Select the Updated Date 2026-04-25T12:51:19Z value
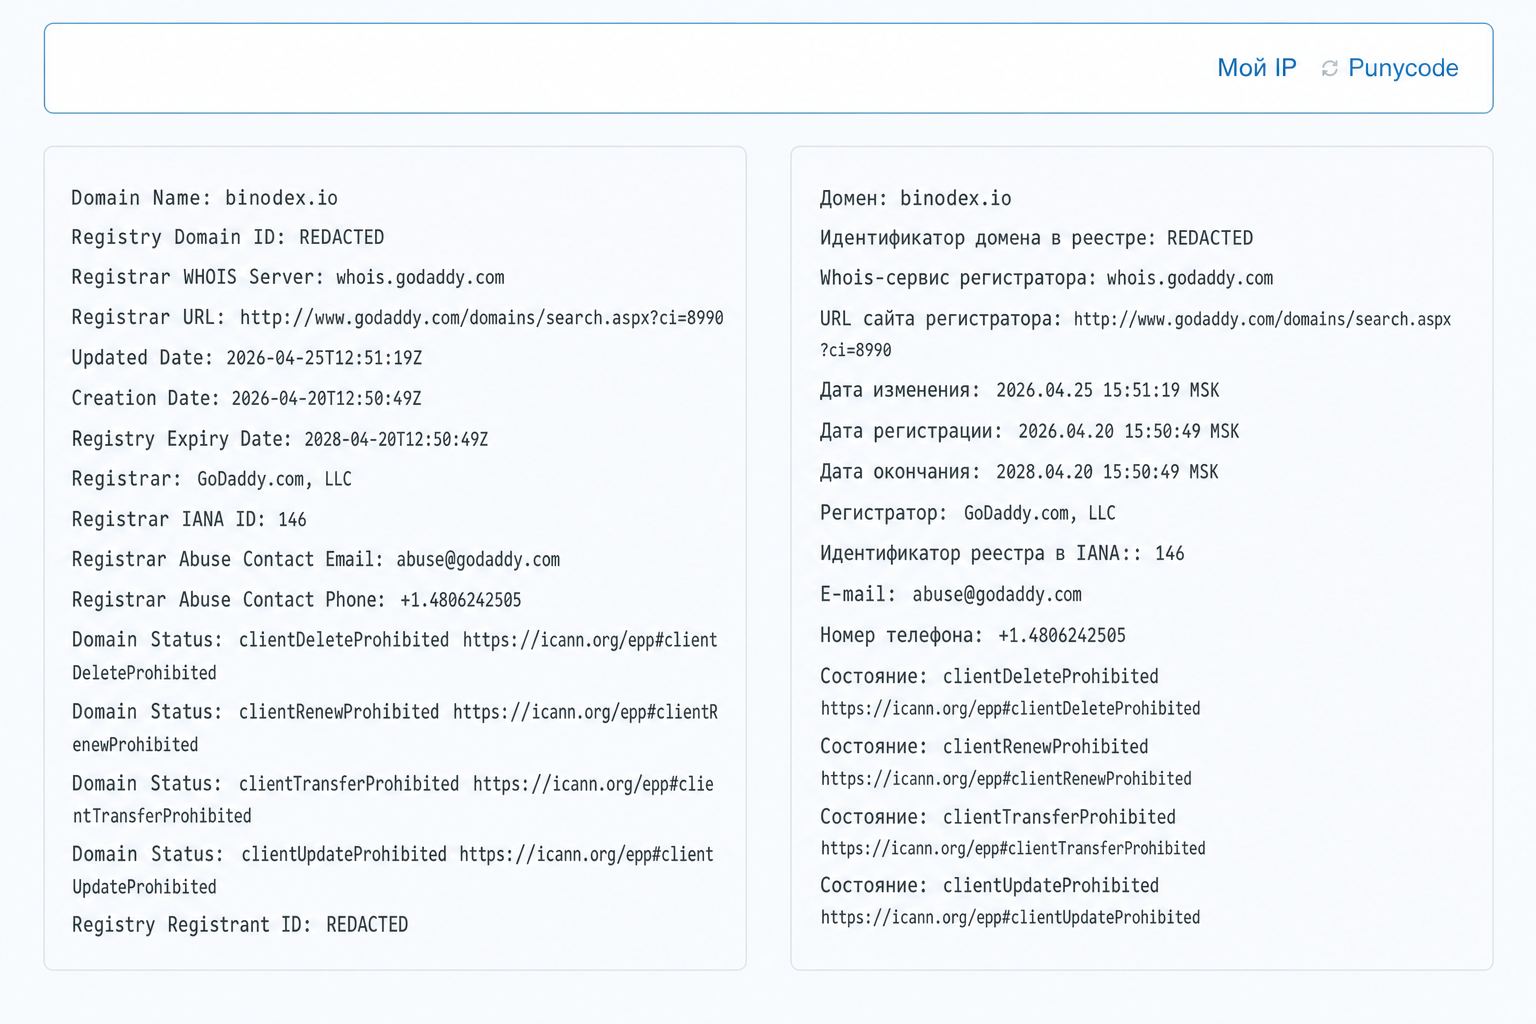The width and height of the screenshot is (1536, 1024). (x=324, y=358)
